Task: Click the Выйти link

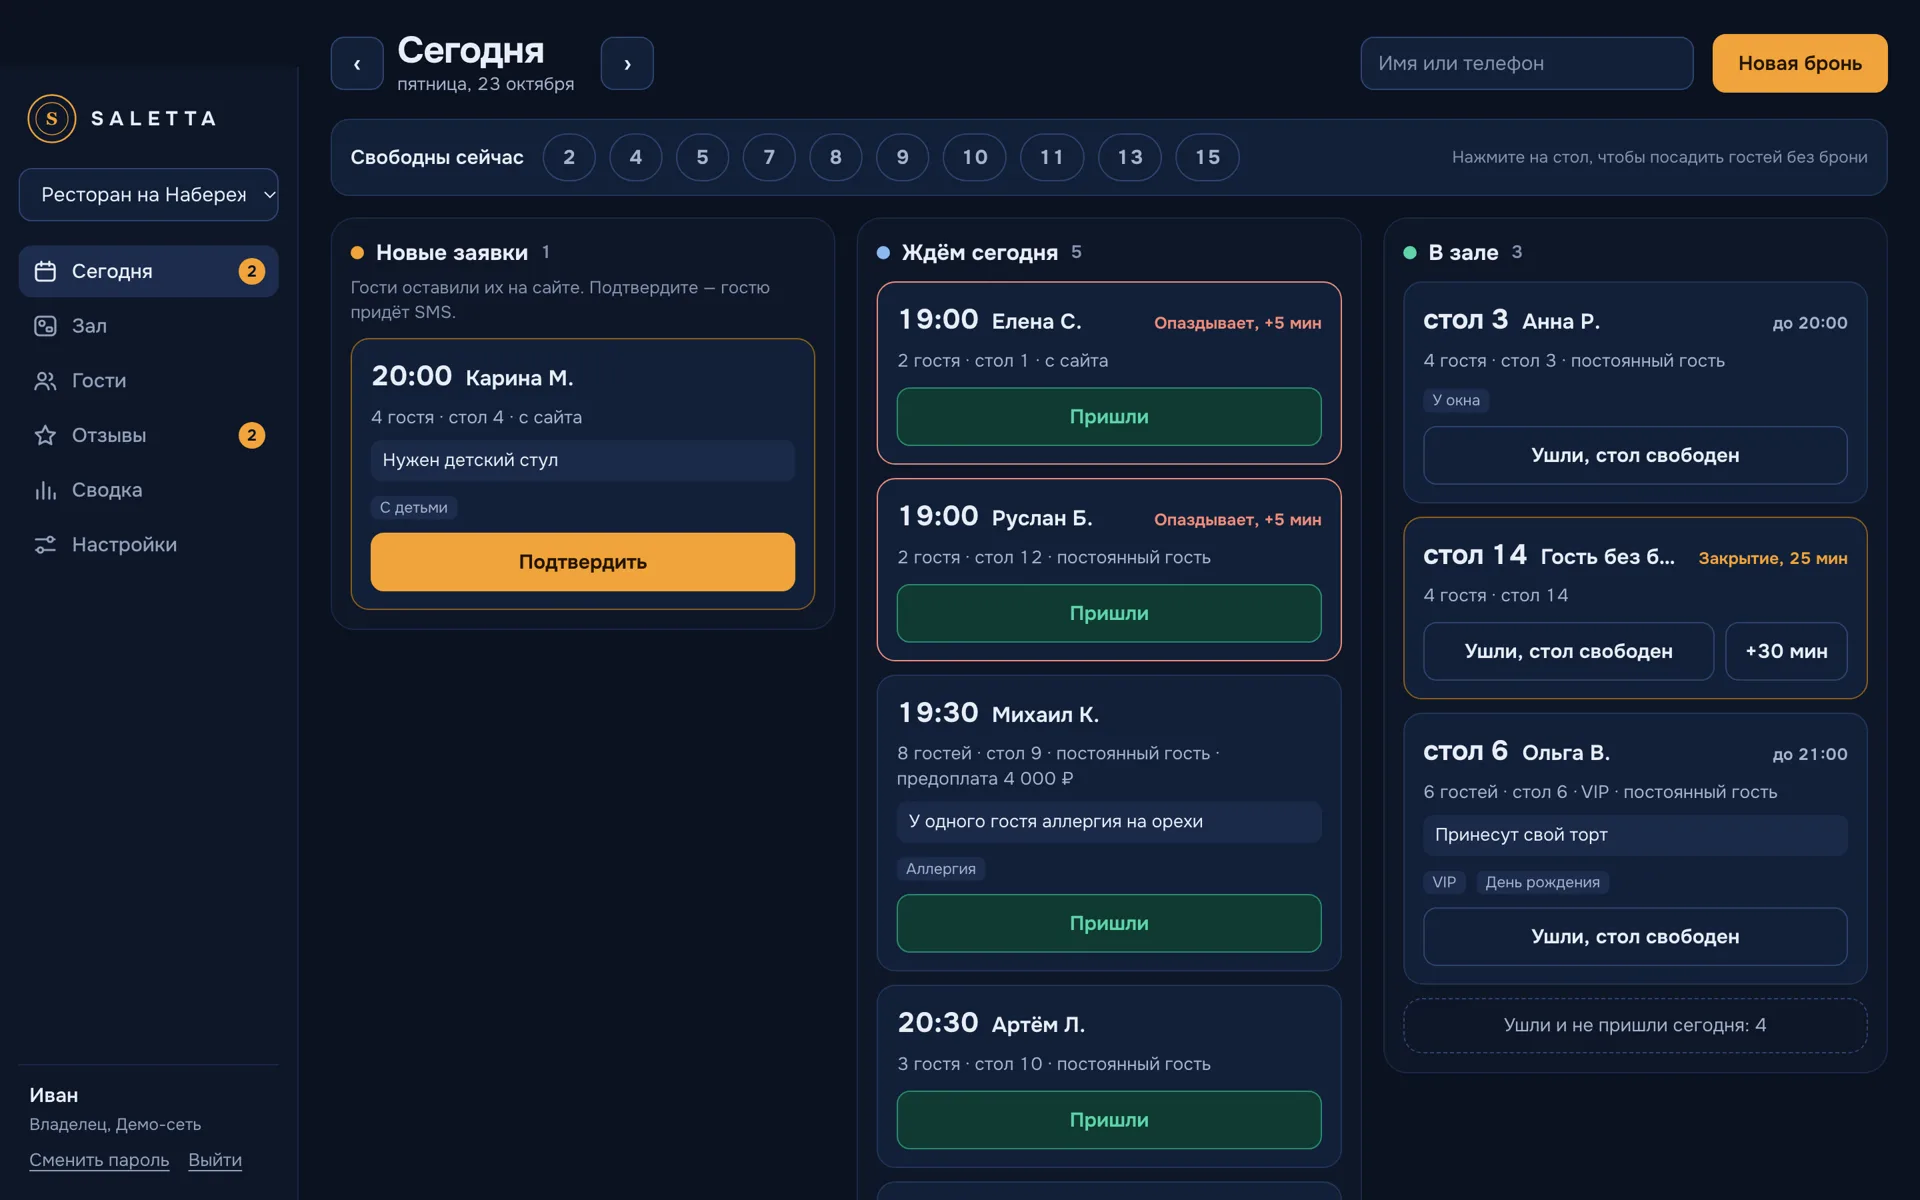Action: pyautogui.click(x=215, y=1160)
